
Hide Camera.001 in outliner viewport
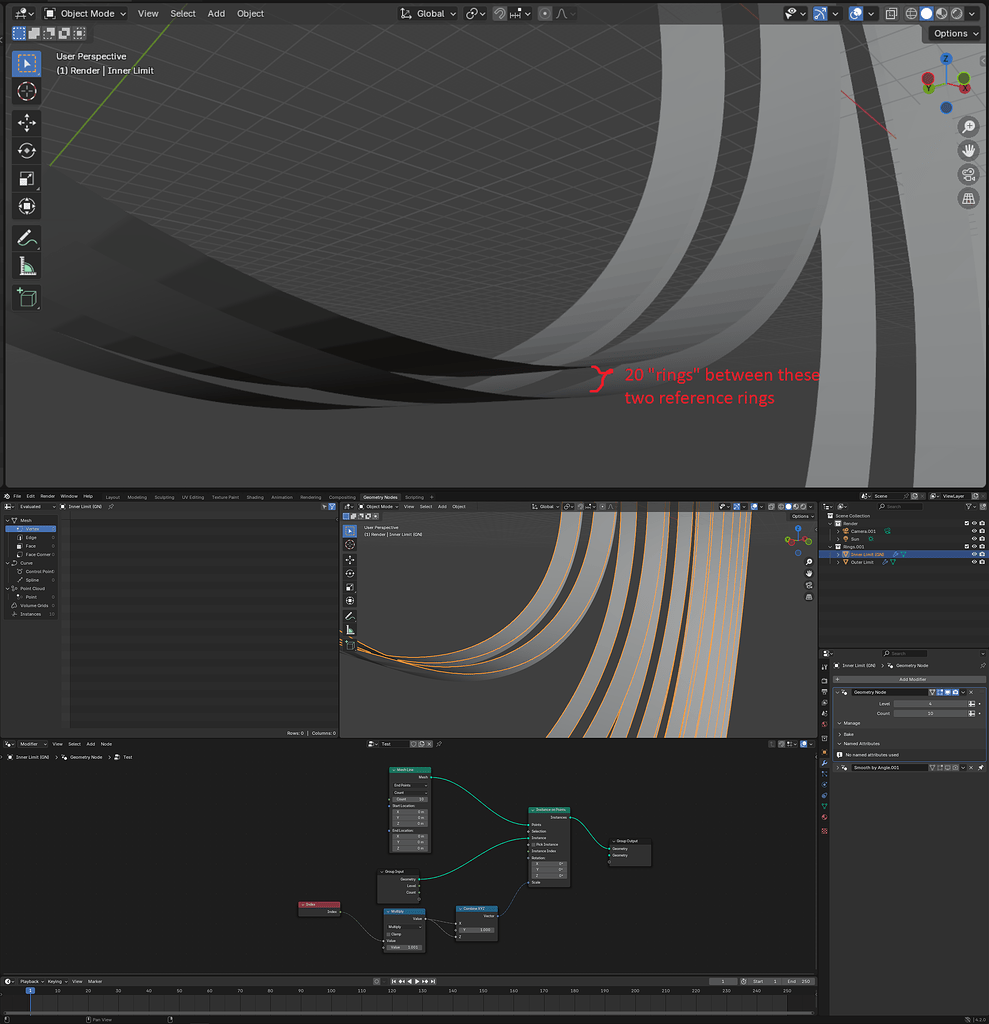(x=974, y=531)
